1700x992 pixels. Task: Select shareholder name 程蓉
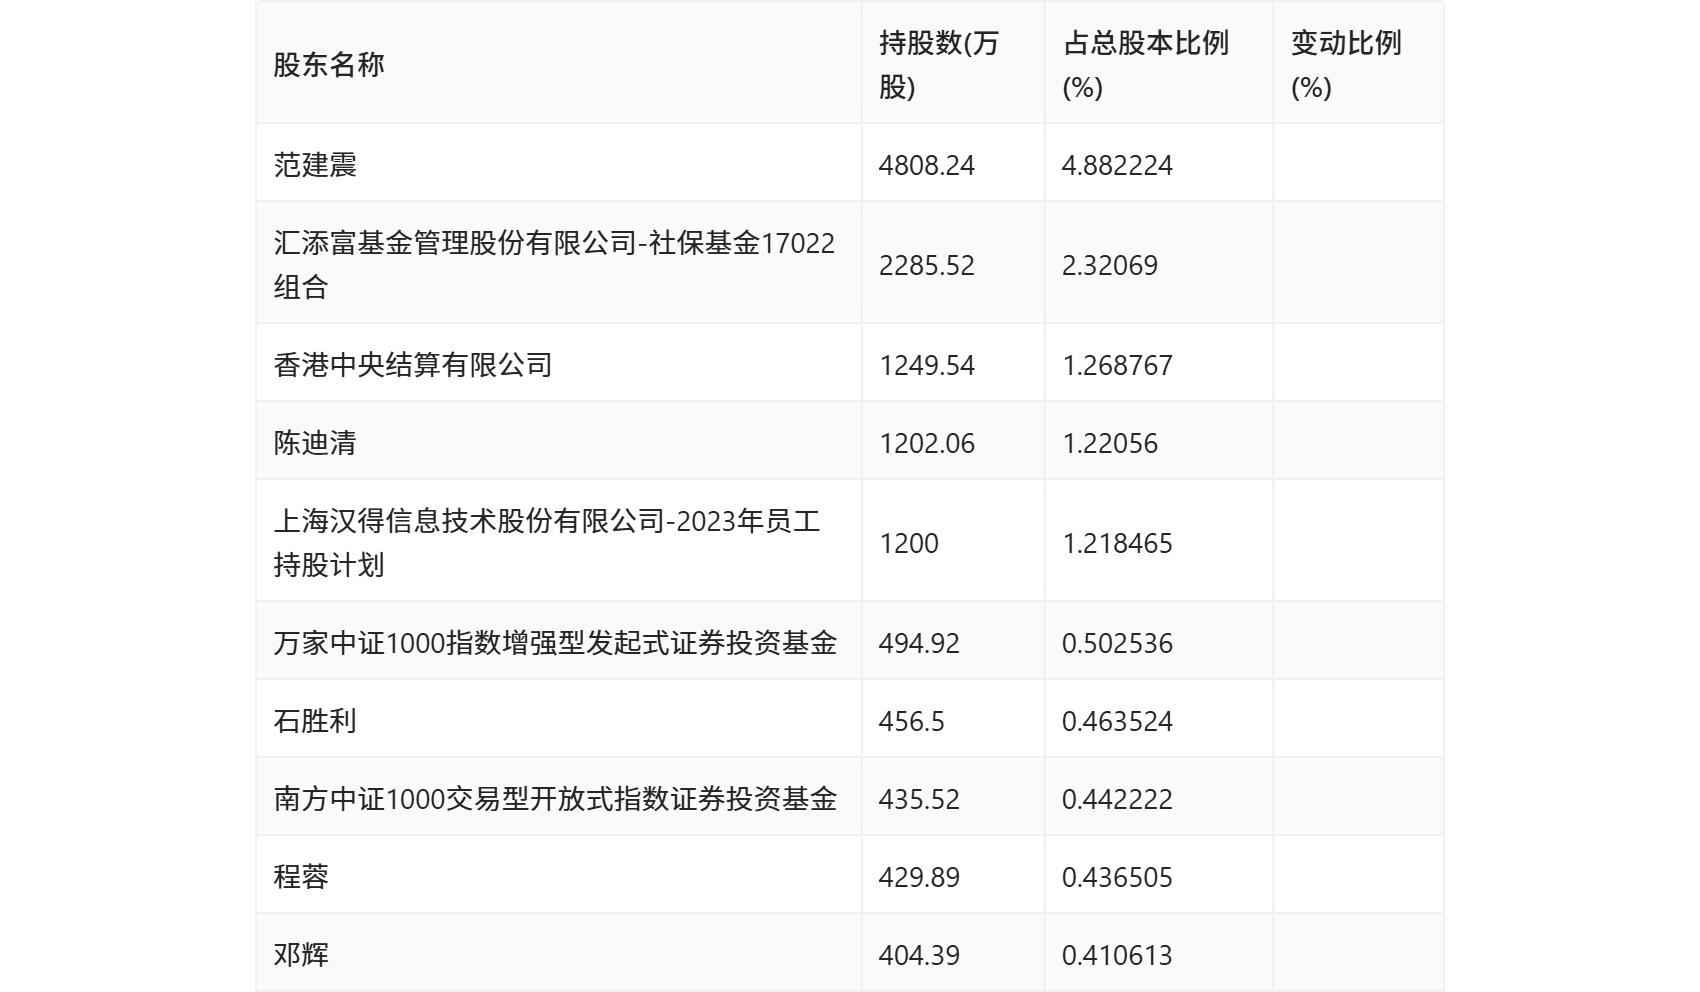click(301, 877)
